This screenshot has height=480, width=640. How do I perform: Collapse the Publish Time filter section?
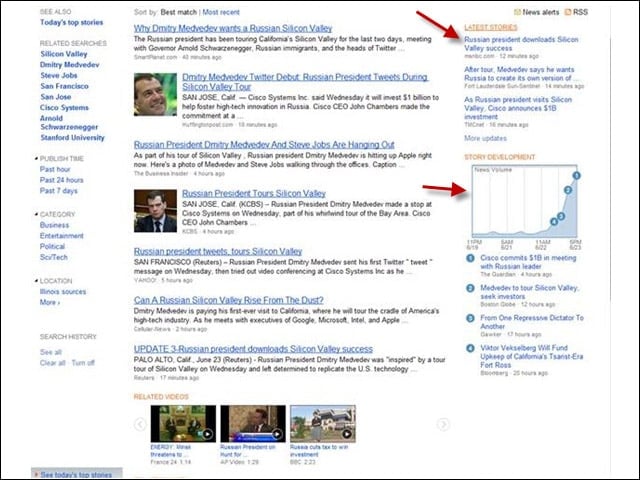click(x=36, y=158)
